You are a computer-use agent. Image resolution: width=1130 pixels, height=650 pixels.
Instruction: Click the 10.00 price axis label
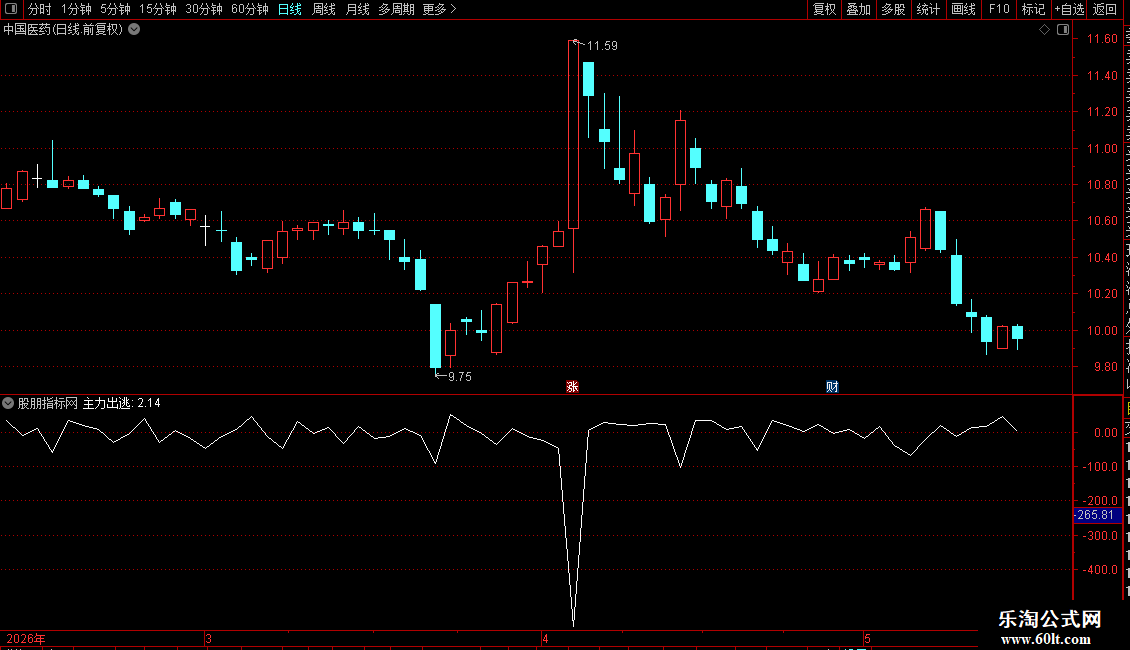point(1102,331)
